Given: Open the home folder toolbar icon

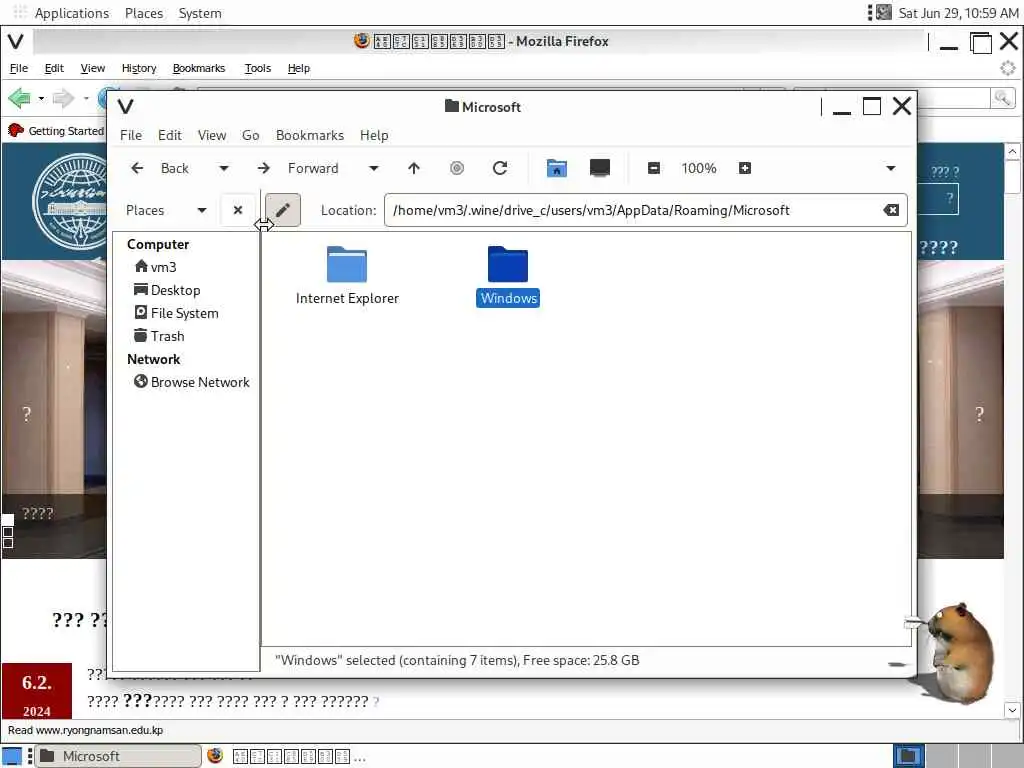Looking at the screenshot, I should (556, 168).
